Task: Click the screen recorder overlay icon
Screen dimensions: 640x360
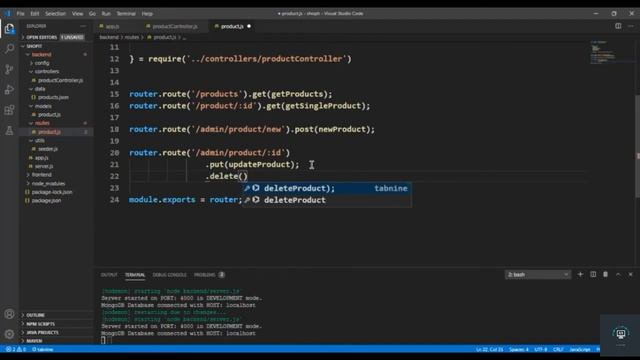Action: [621, 334]
